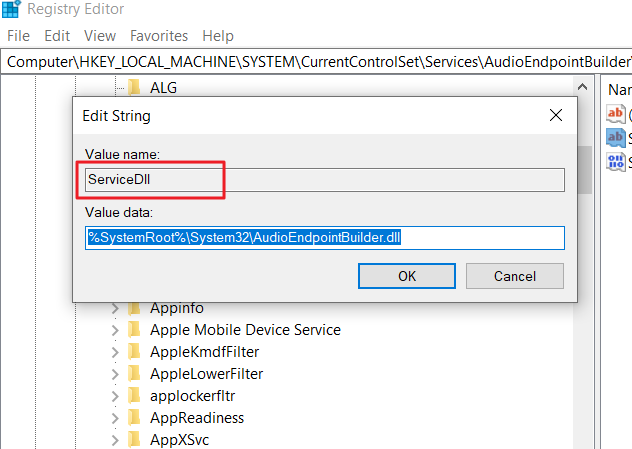Close the Edit String dialog
This screenshot has width=632, height=449.
tap(556, 116)
